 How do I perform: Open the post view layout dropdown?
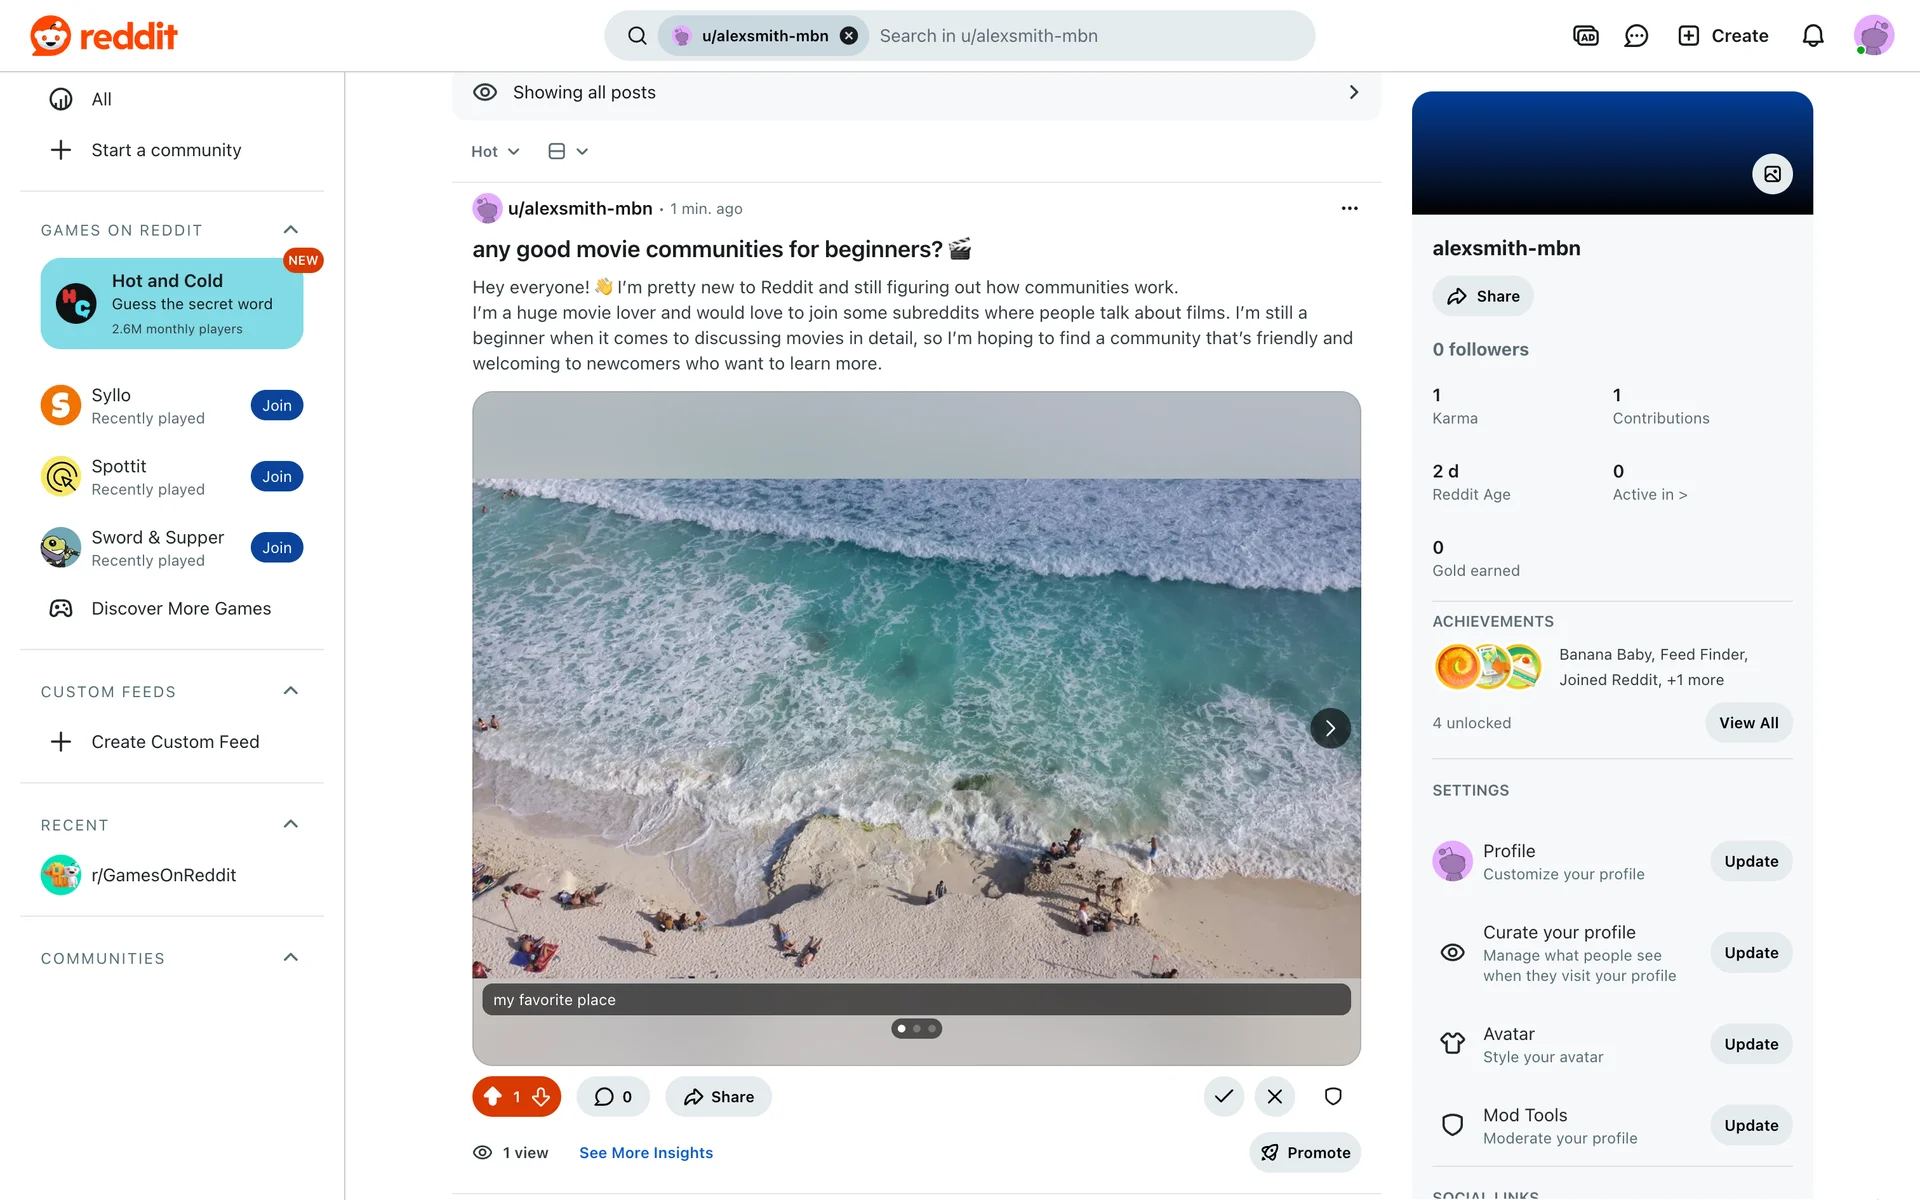coord(567,151)
